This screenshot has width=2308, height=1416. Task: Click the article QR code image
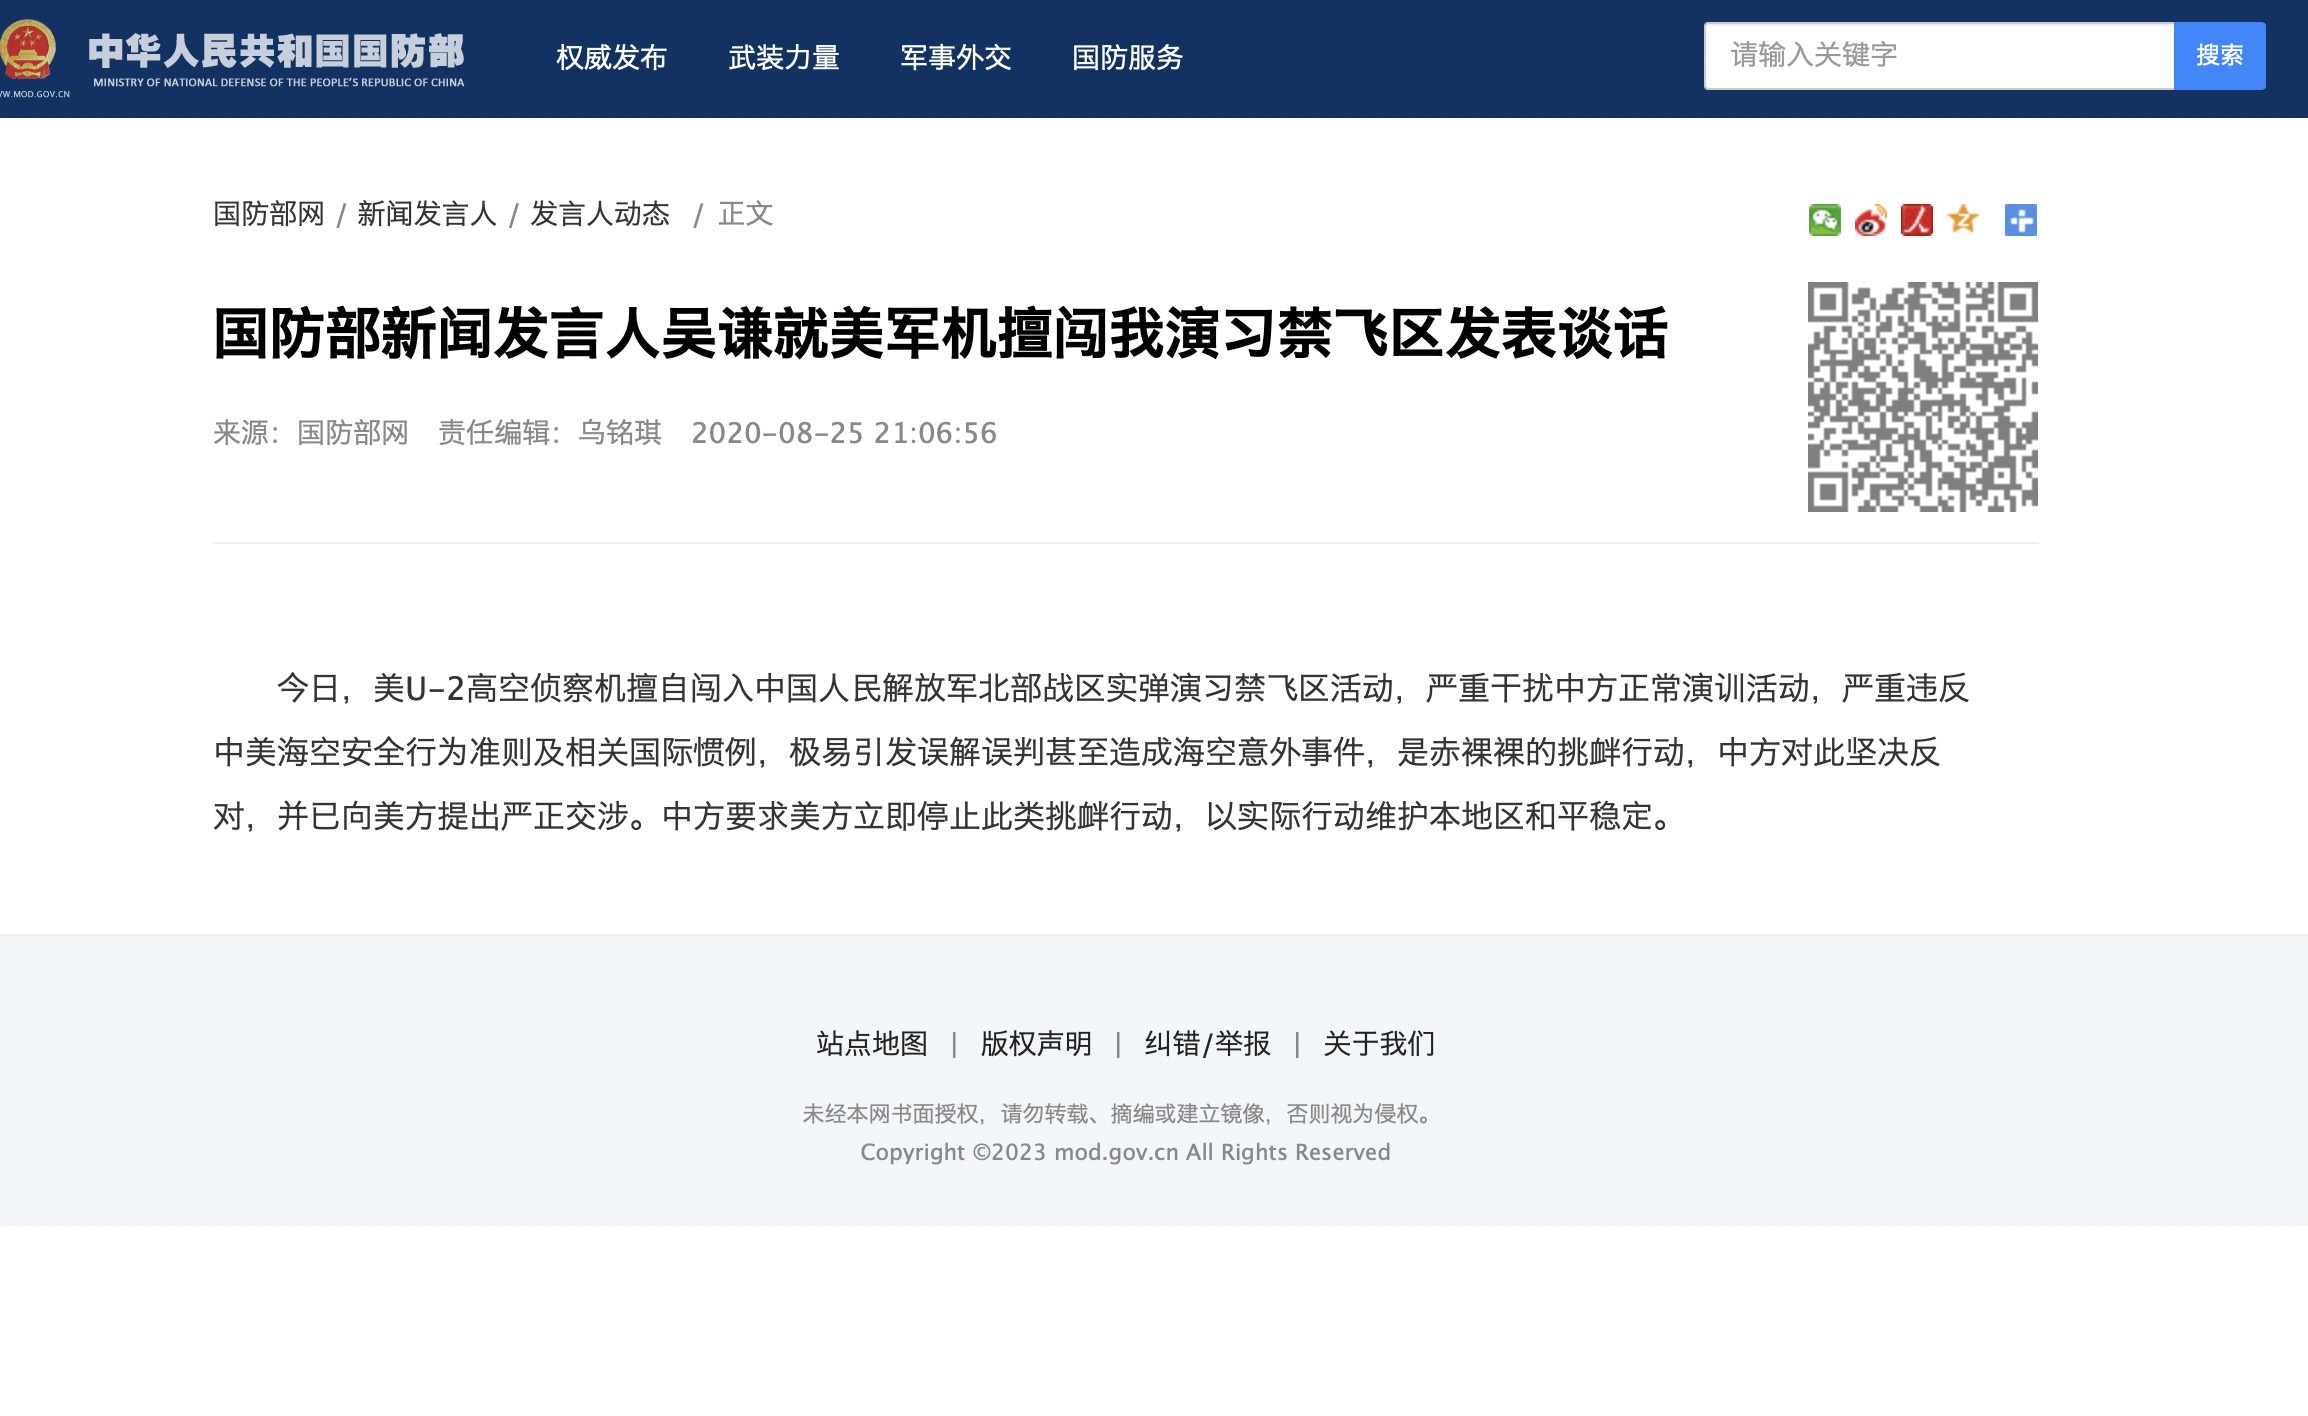[x=1922, y=397]
